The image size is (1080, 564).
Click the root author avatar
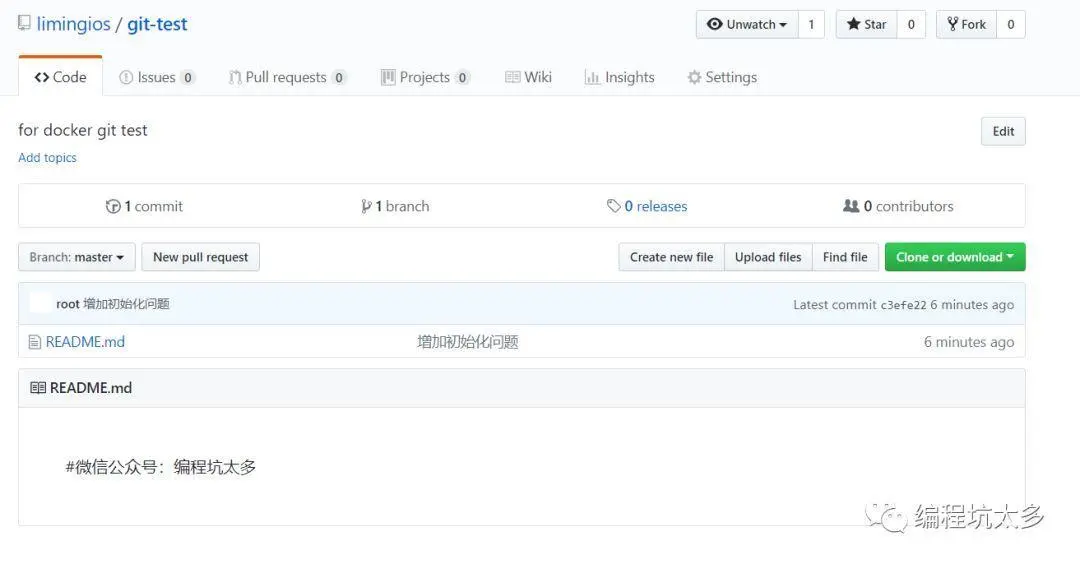(x=41, y=303)
